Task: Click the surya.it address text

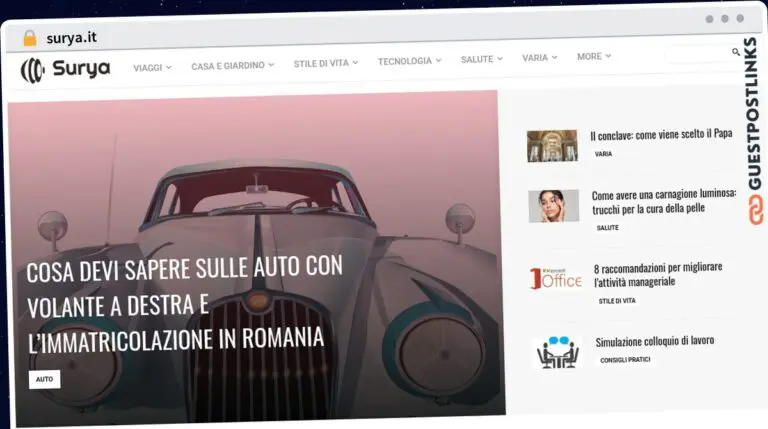Action: coord(72,38)
